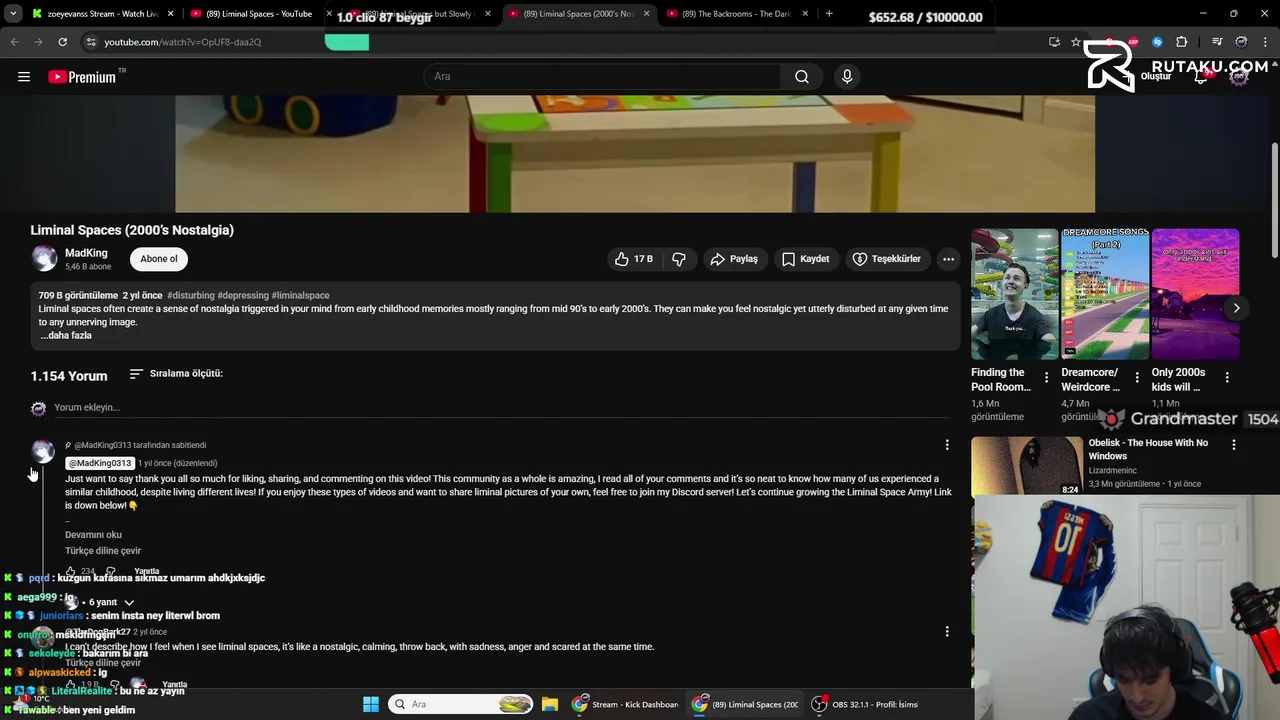The width and height of the screenshot is (1280, 720).
Task: Expand the 6 yanıt replies
Action: (x=112, y=603)
